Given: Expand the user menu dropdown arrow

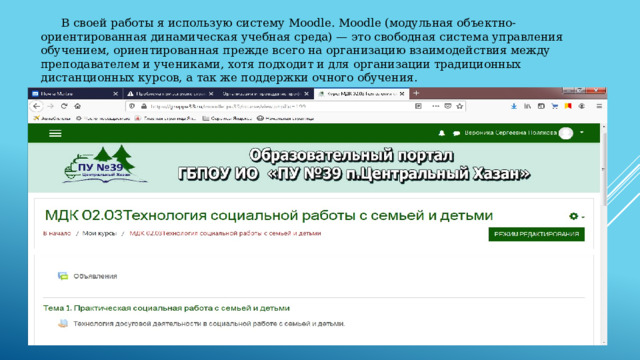Looking at the screenshot, I should point(582,132).
